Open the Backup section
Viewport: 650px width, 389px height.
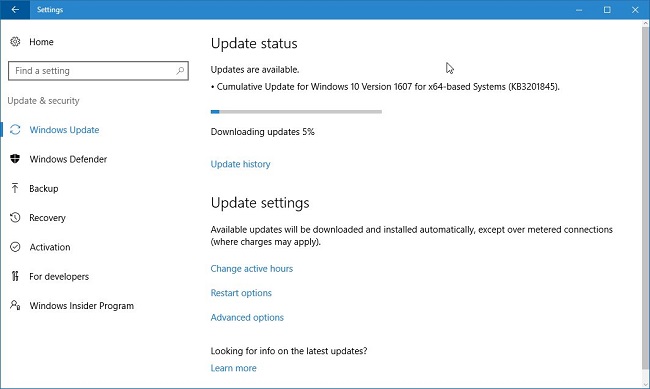click(x=44, y=189)
